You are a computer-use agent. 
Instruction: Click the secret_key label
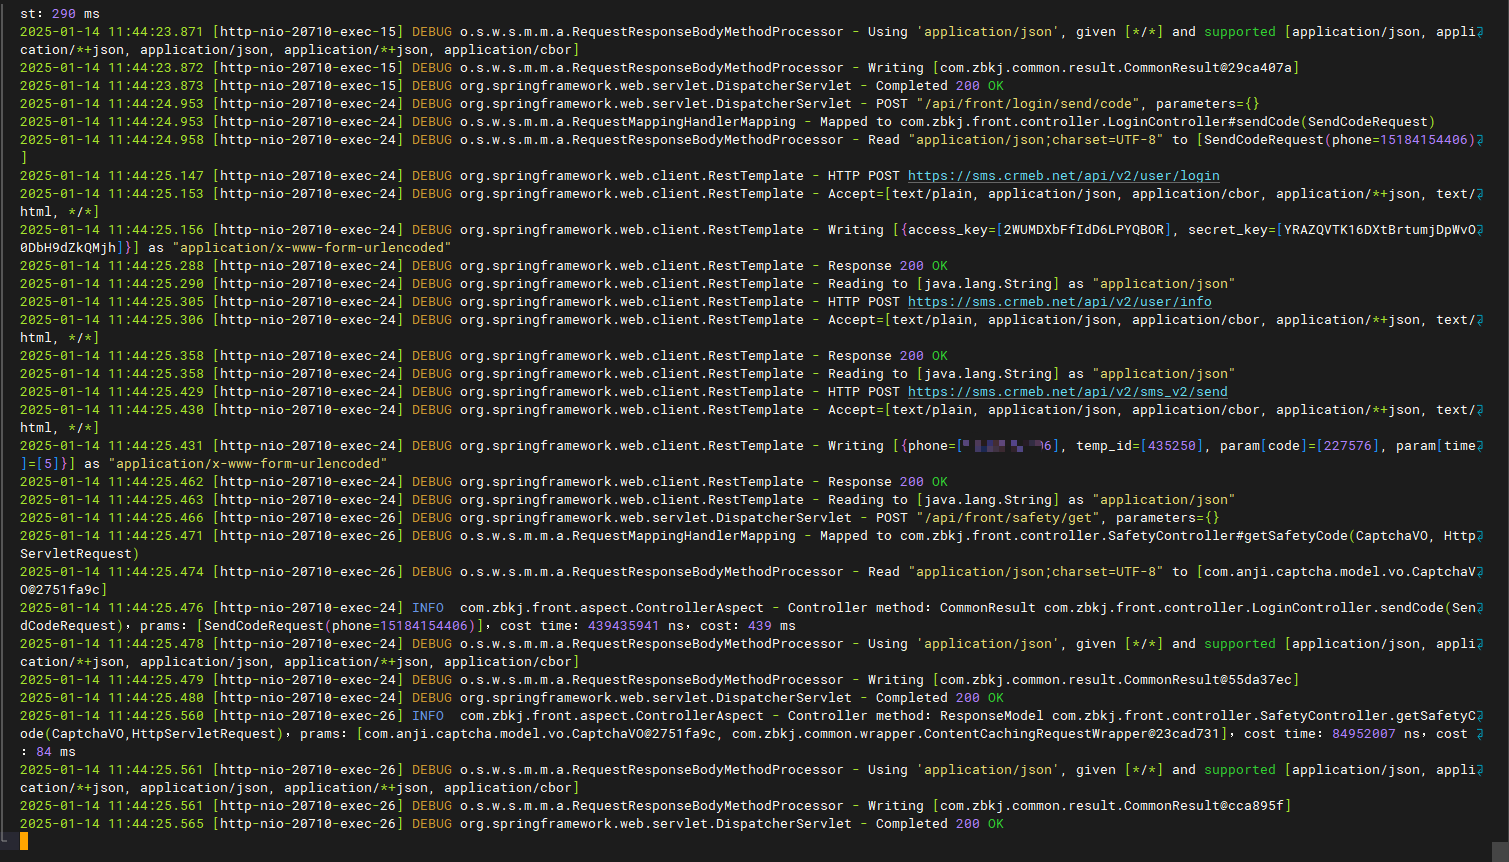[x=1227, y=230]
